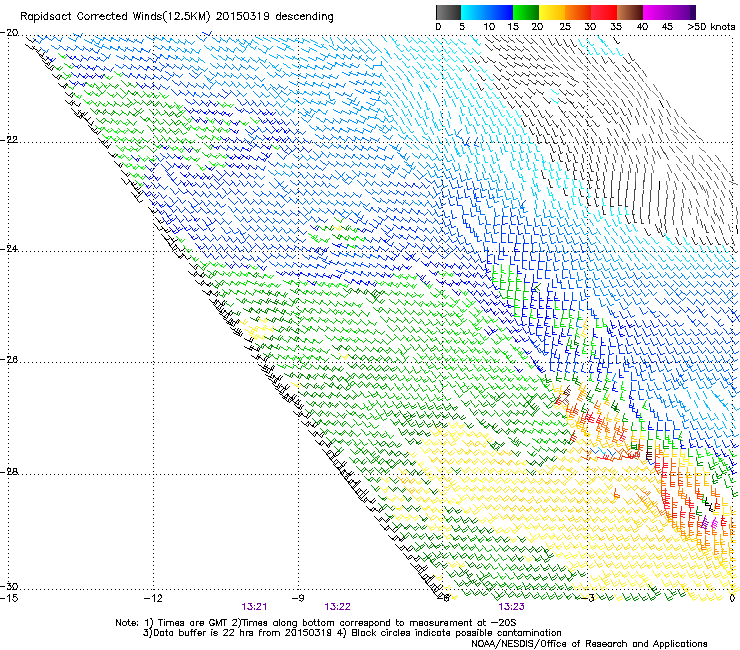The image size is (740, 650).
Task: Click the 13:23 swath time marker
Action: coord(511,607)
